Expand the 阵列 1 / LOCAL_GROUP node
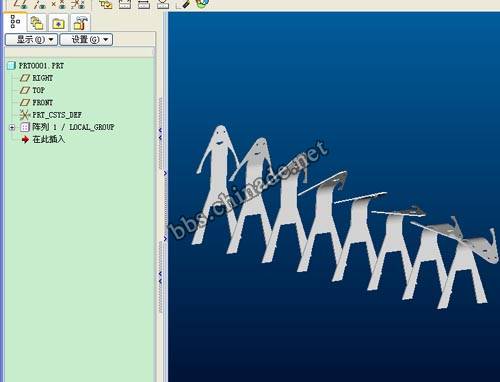The width and height of the screenshot is (500, 382). coord(12,127)
